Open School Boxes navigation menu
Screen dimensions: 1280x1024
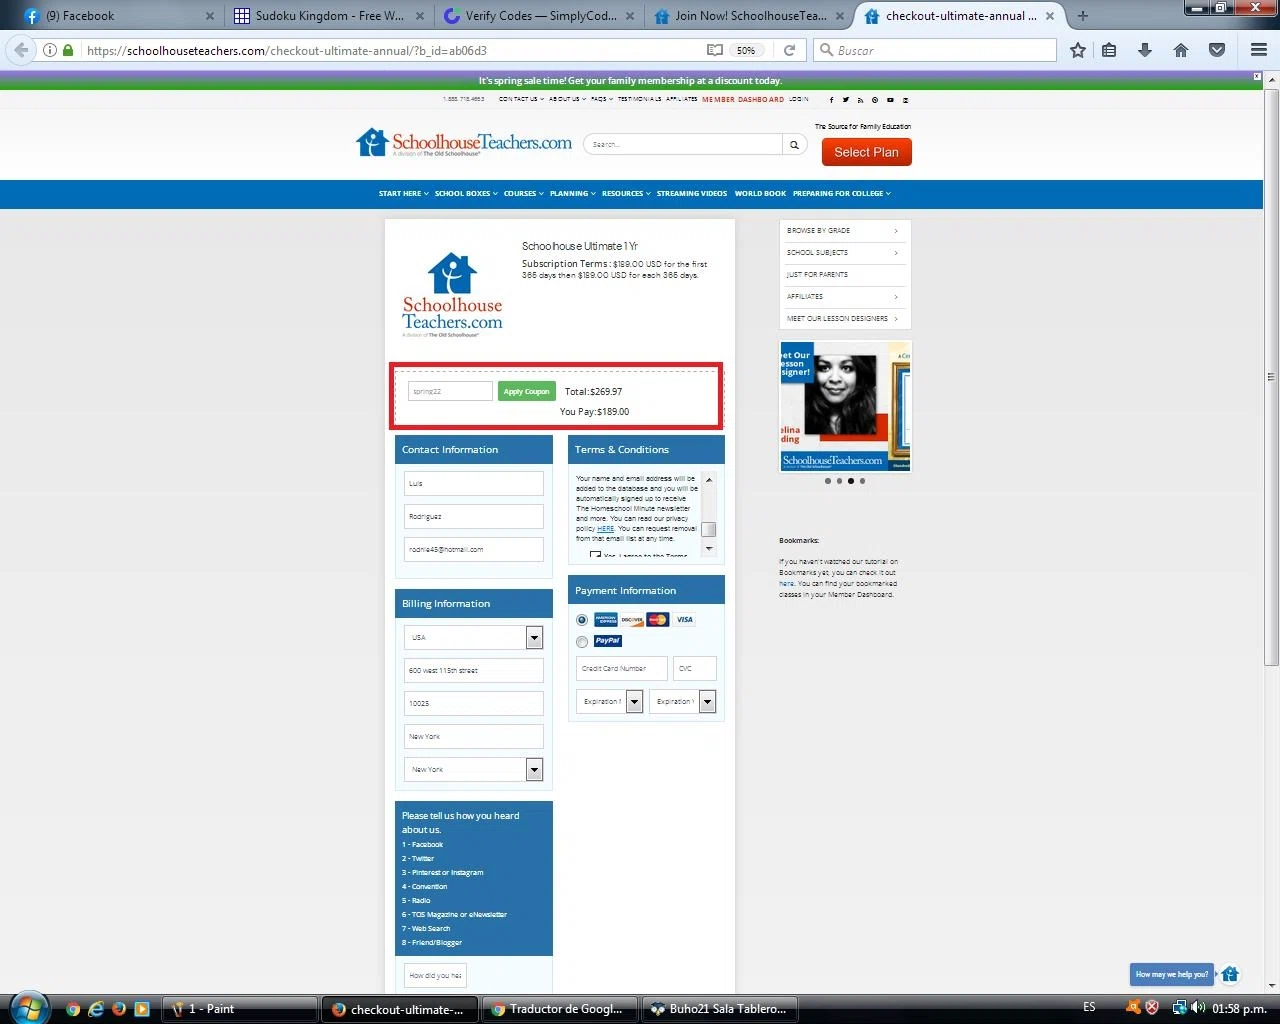(x=465, y=194)
